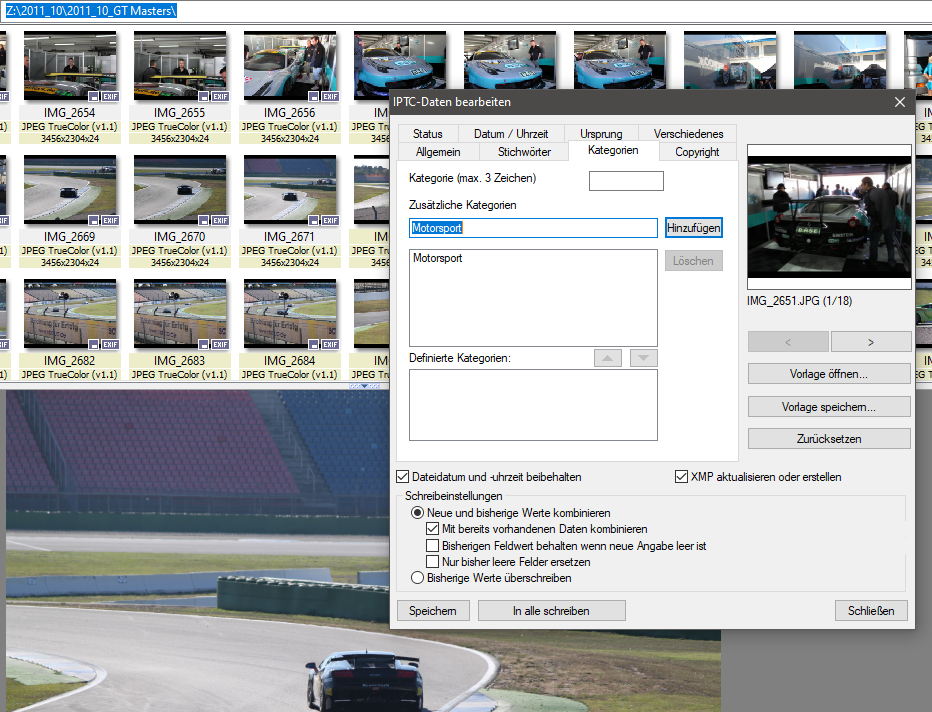The width and height of the screenshot is (932, 712).
Task: Click the Kategorie (max. 3 Zeichen) field
Action: [626, 181]
